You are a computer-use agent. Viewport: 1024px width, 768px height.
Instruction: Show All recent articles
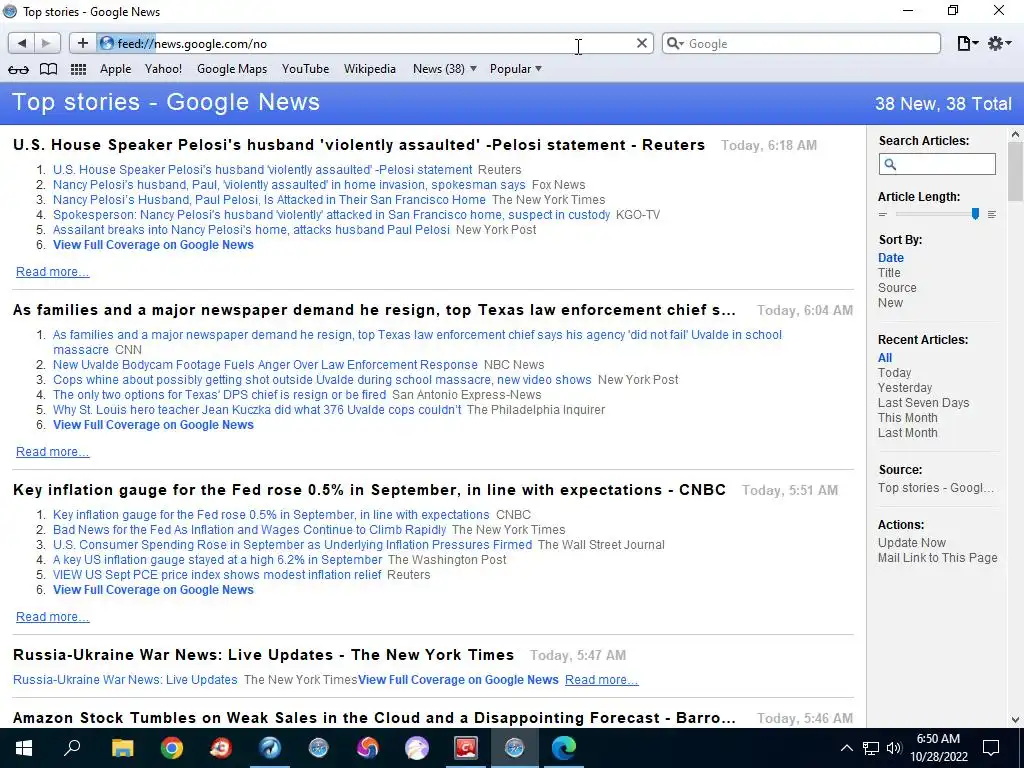[x=885, y=358]
